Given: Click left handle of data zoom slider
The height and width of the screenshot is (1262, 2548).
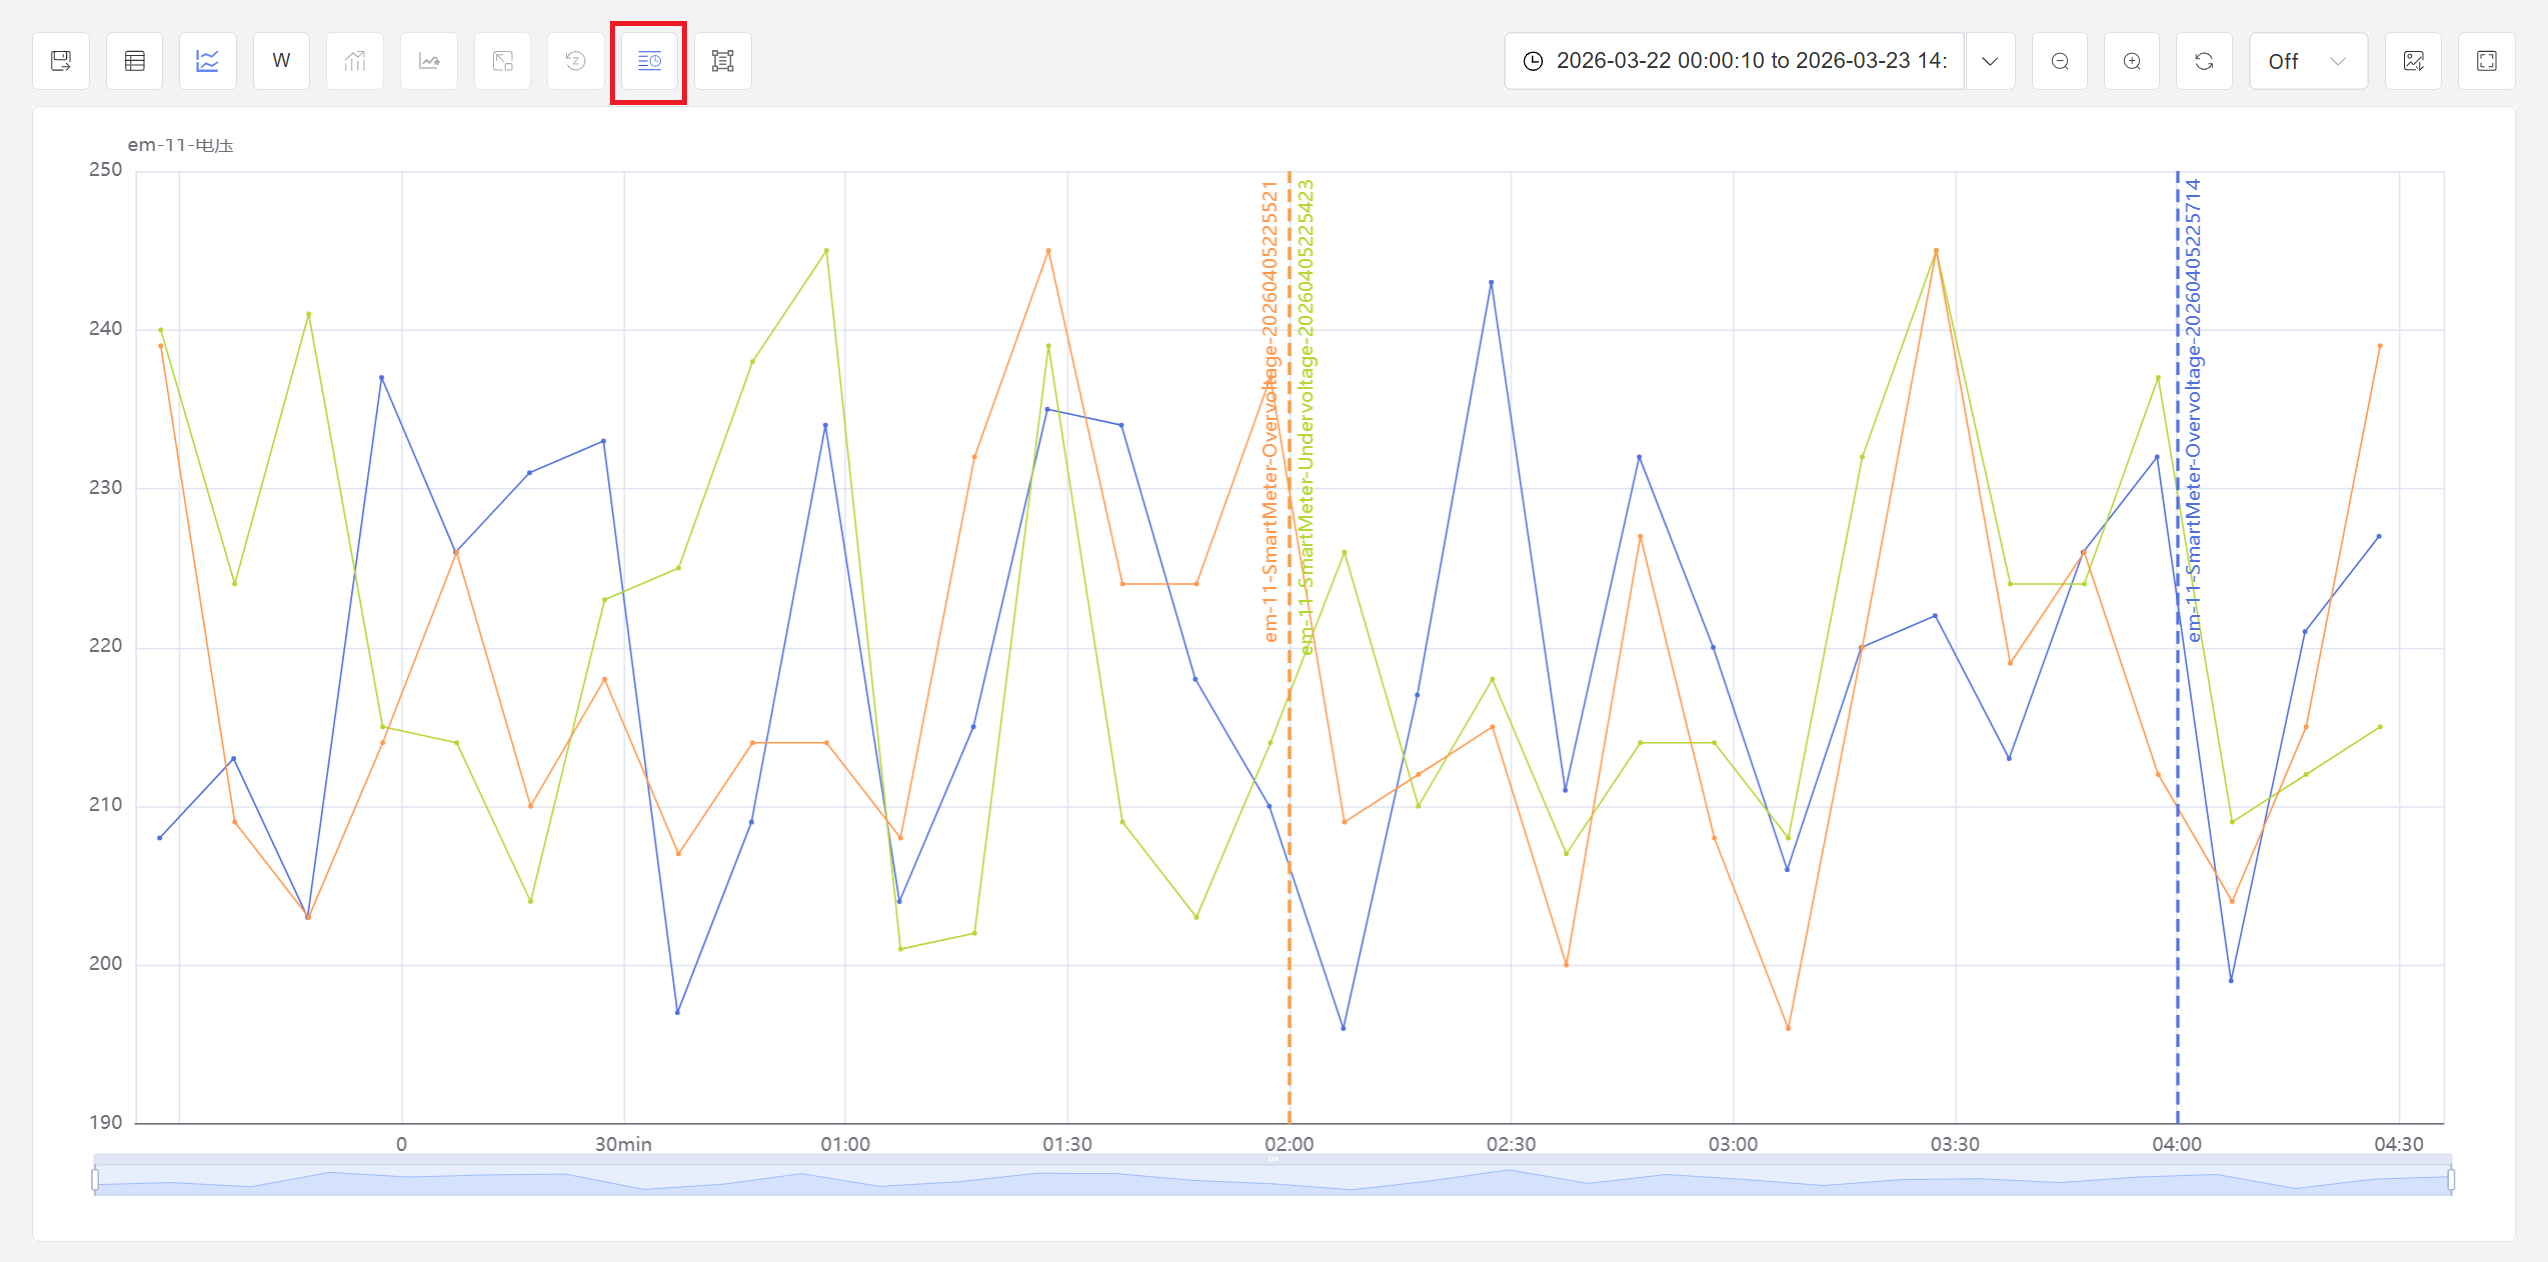Looking at the screenshot, I should click(x=95, y=1180).
